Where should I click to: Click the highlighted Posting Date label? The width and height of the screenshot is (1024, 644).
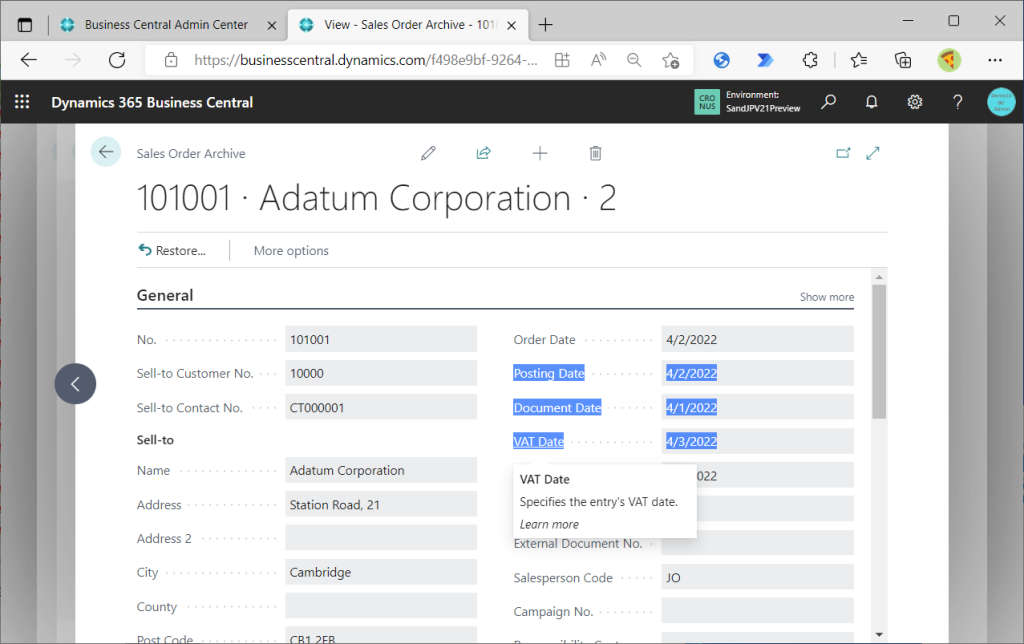(549, 374)
